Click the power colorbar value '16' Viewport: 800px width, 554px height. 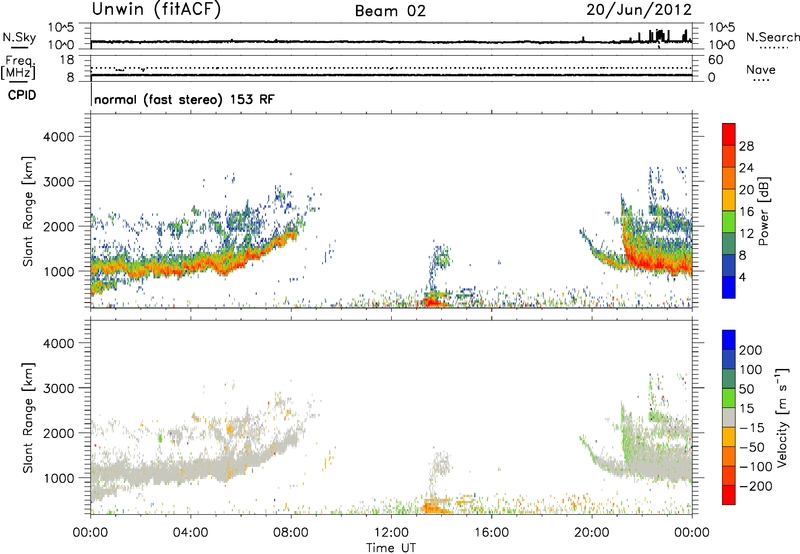tap(746, 212)
